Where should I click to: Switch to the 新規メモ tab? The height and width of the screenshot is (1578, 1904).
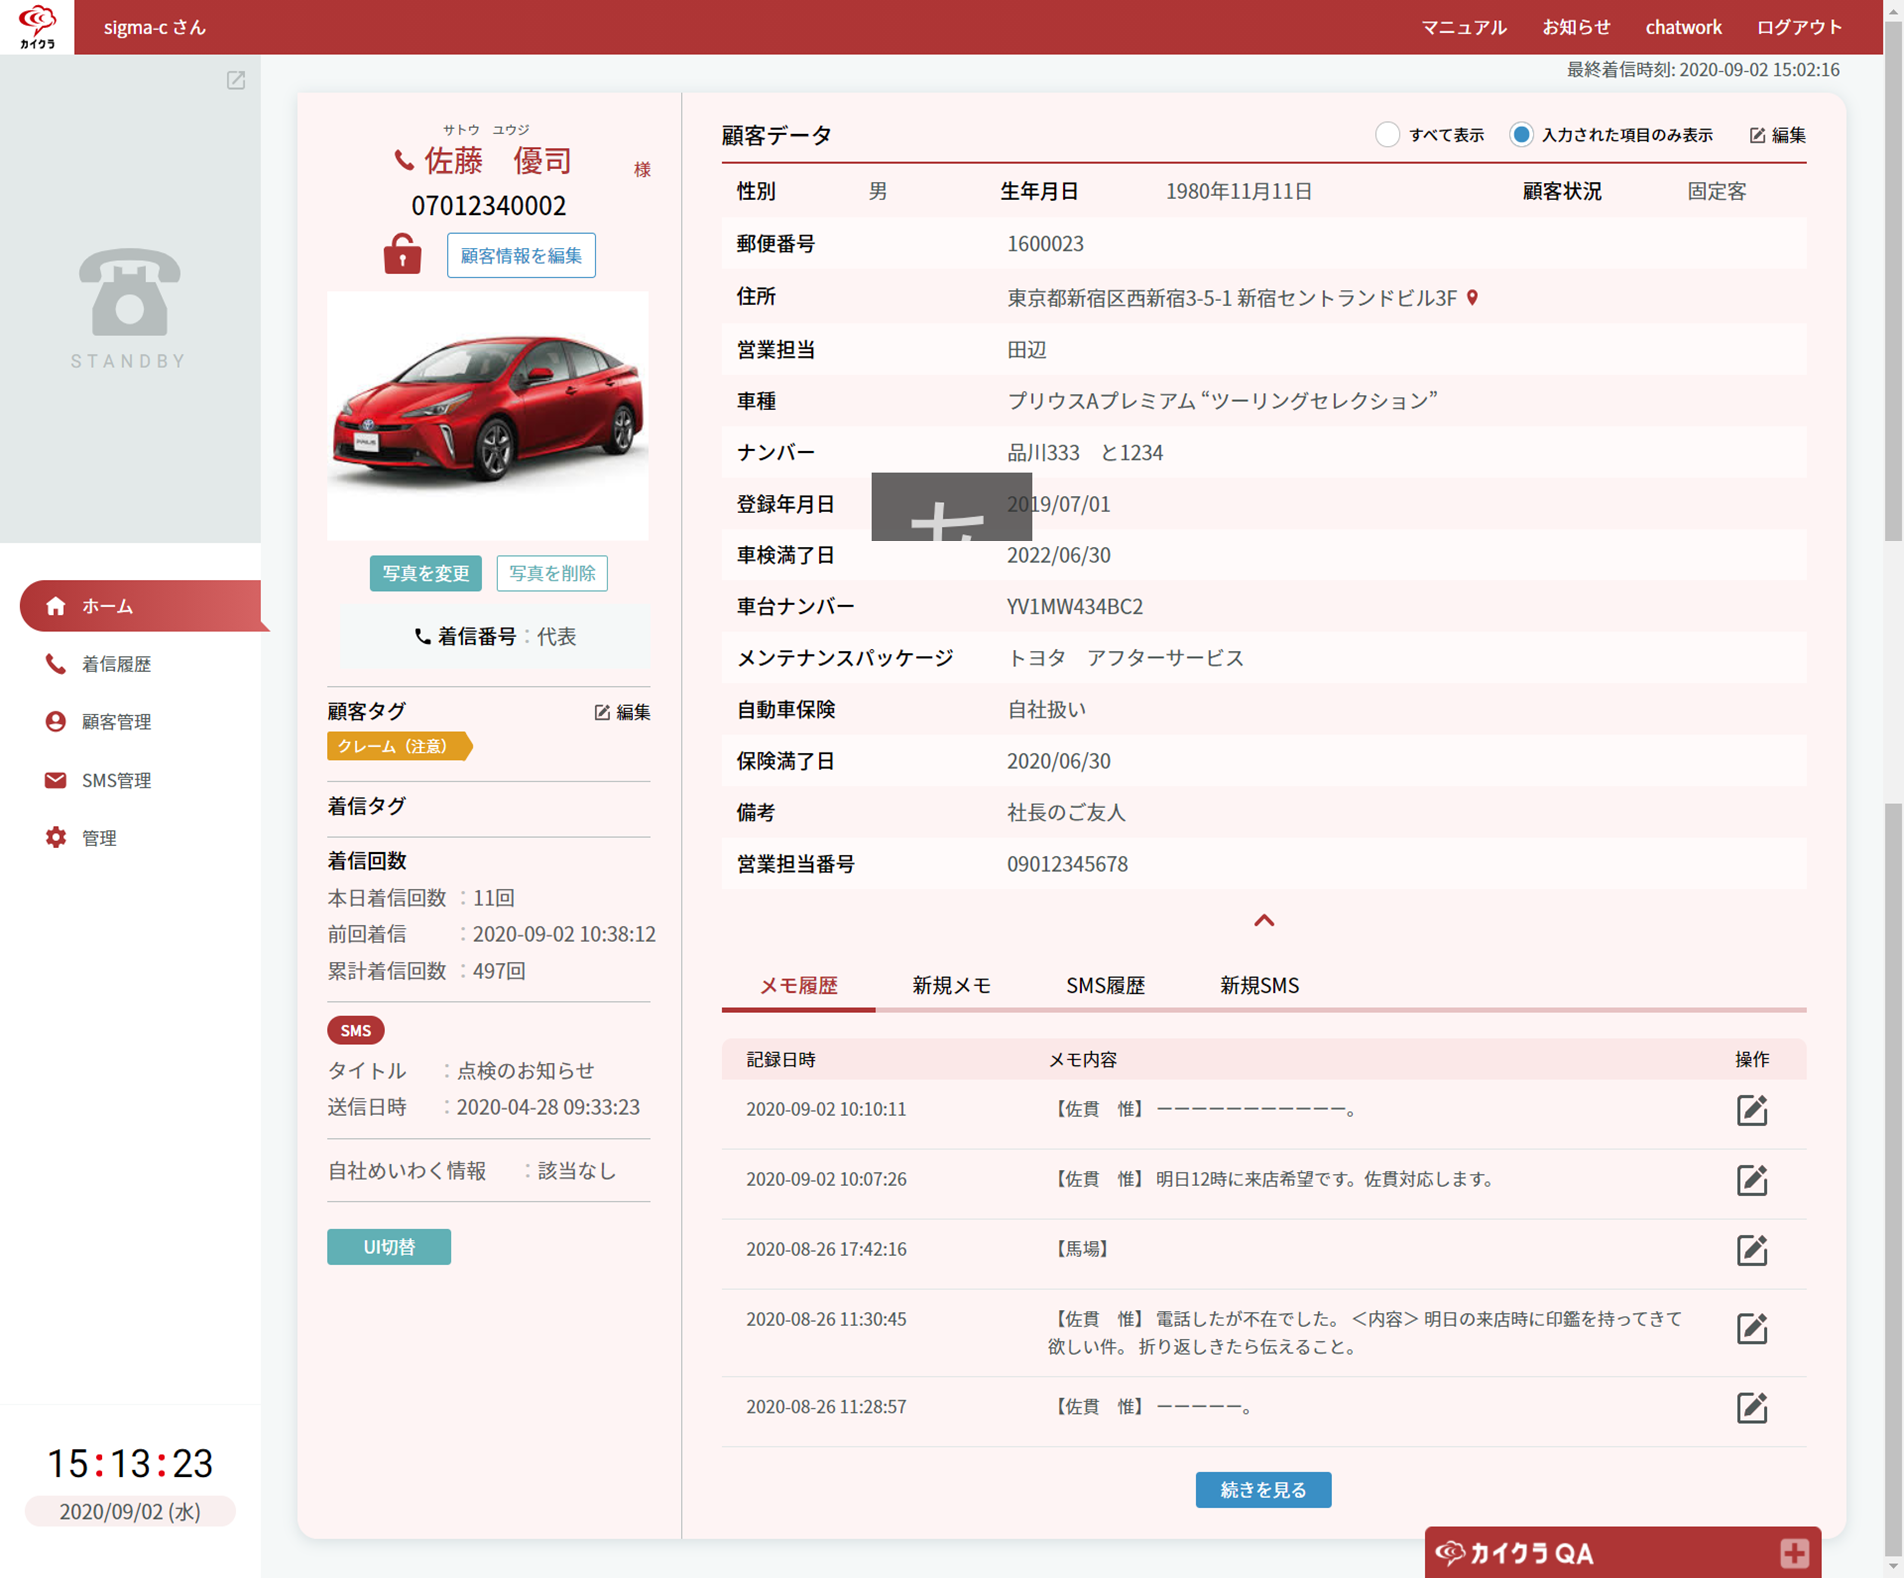(951, 985)
